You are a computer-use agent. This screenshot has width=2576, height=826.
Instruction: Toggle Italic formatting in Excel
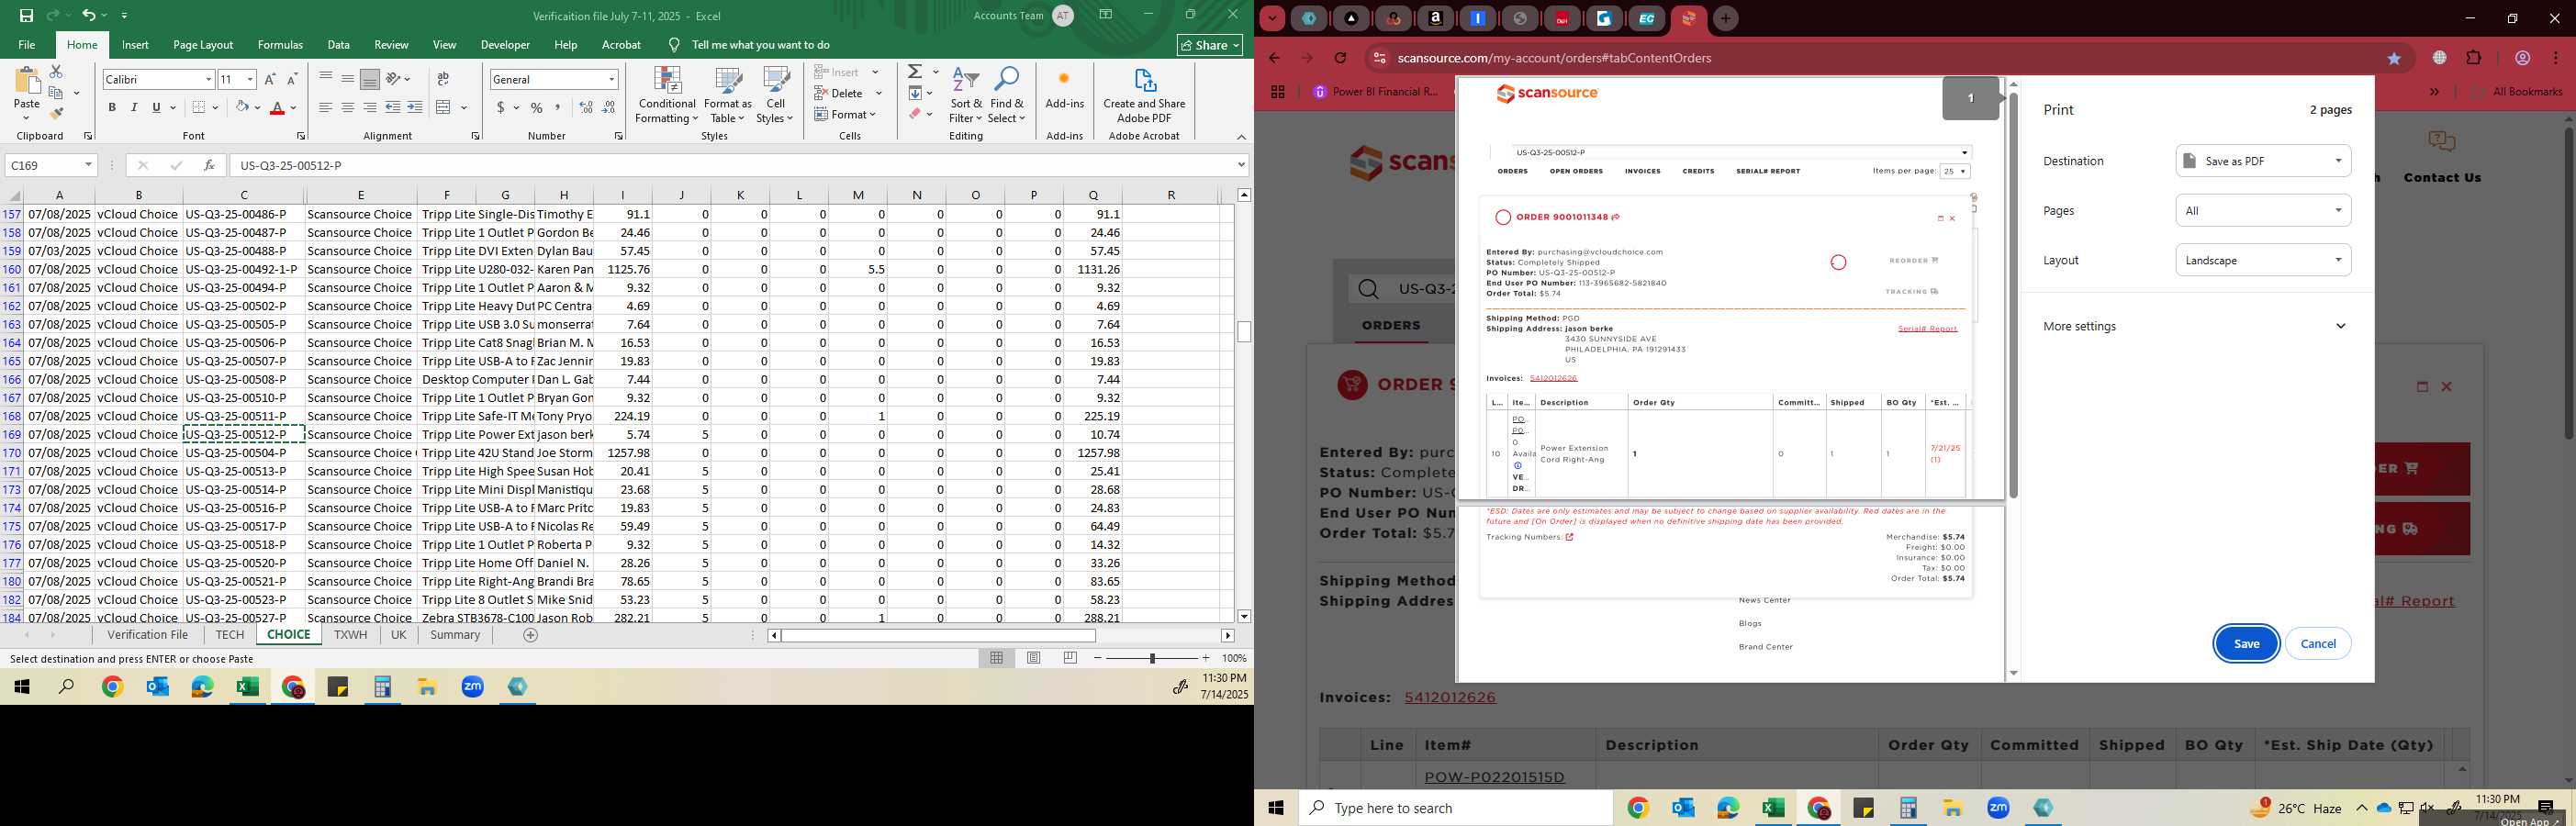coord(134,107)
